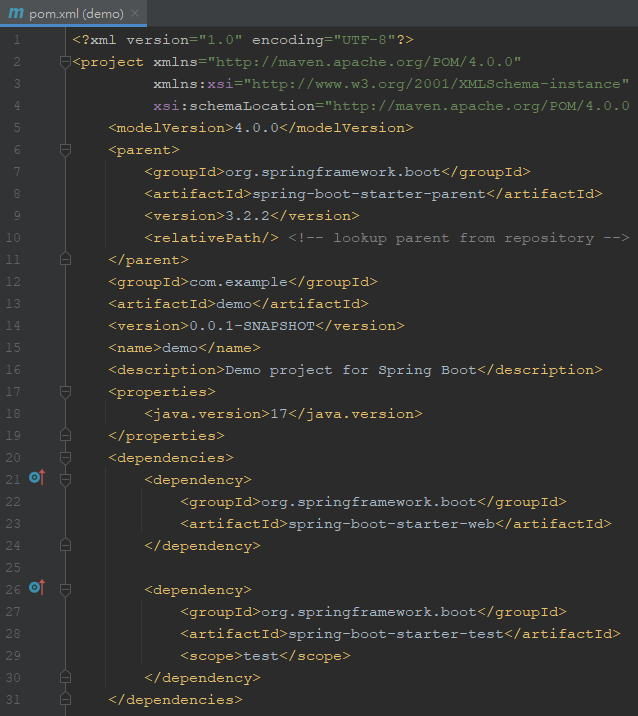
Task: Click the 'lookup parent from repository' comment
Action: point(459,238)
